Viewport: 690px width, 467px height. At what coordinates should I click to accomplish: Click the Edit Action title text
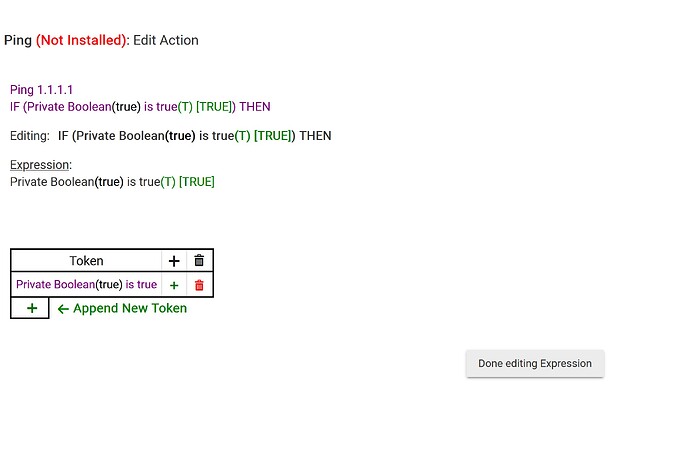(166, 41)
